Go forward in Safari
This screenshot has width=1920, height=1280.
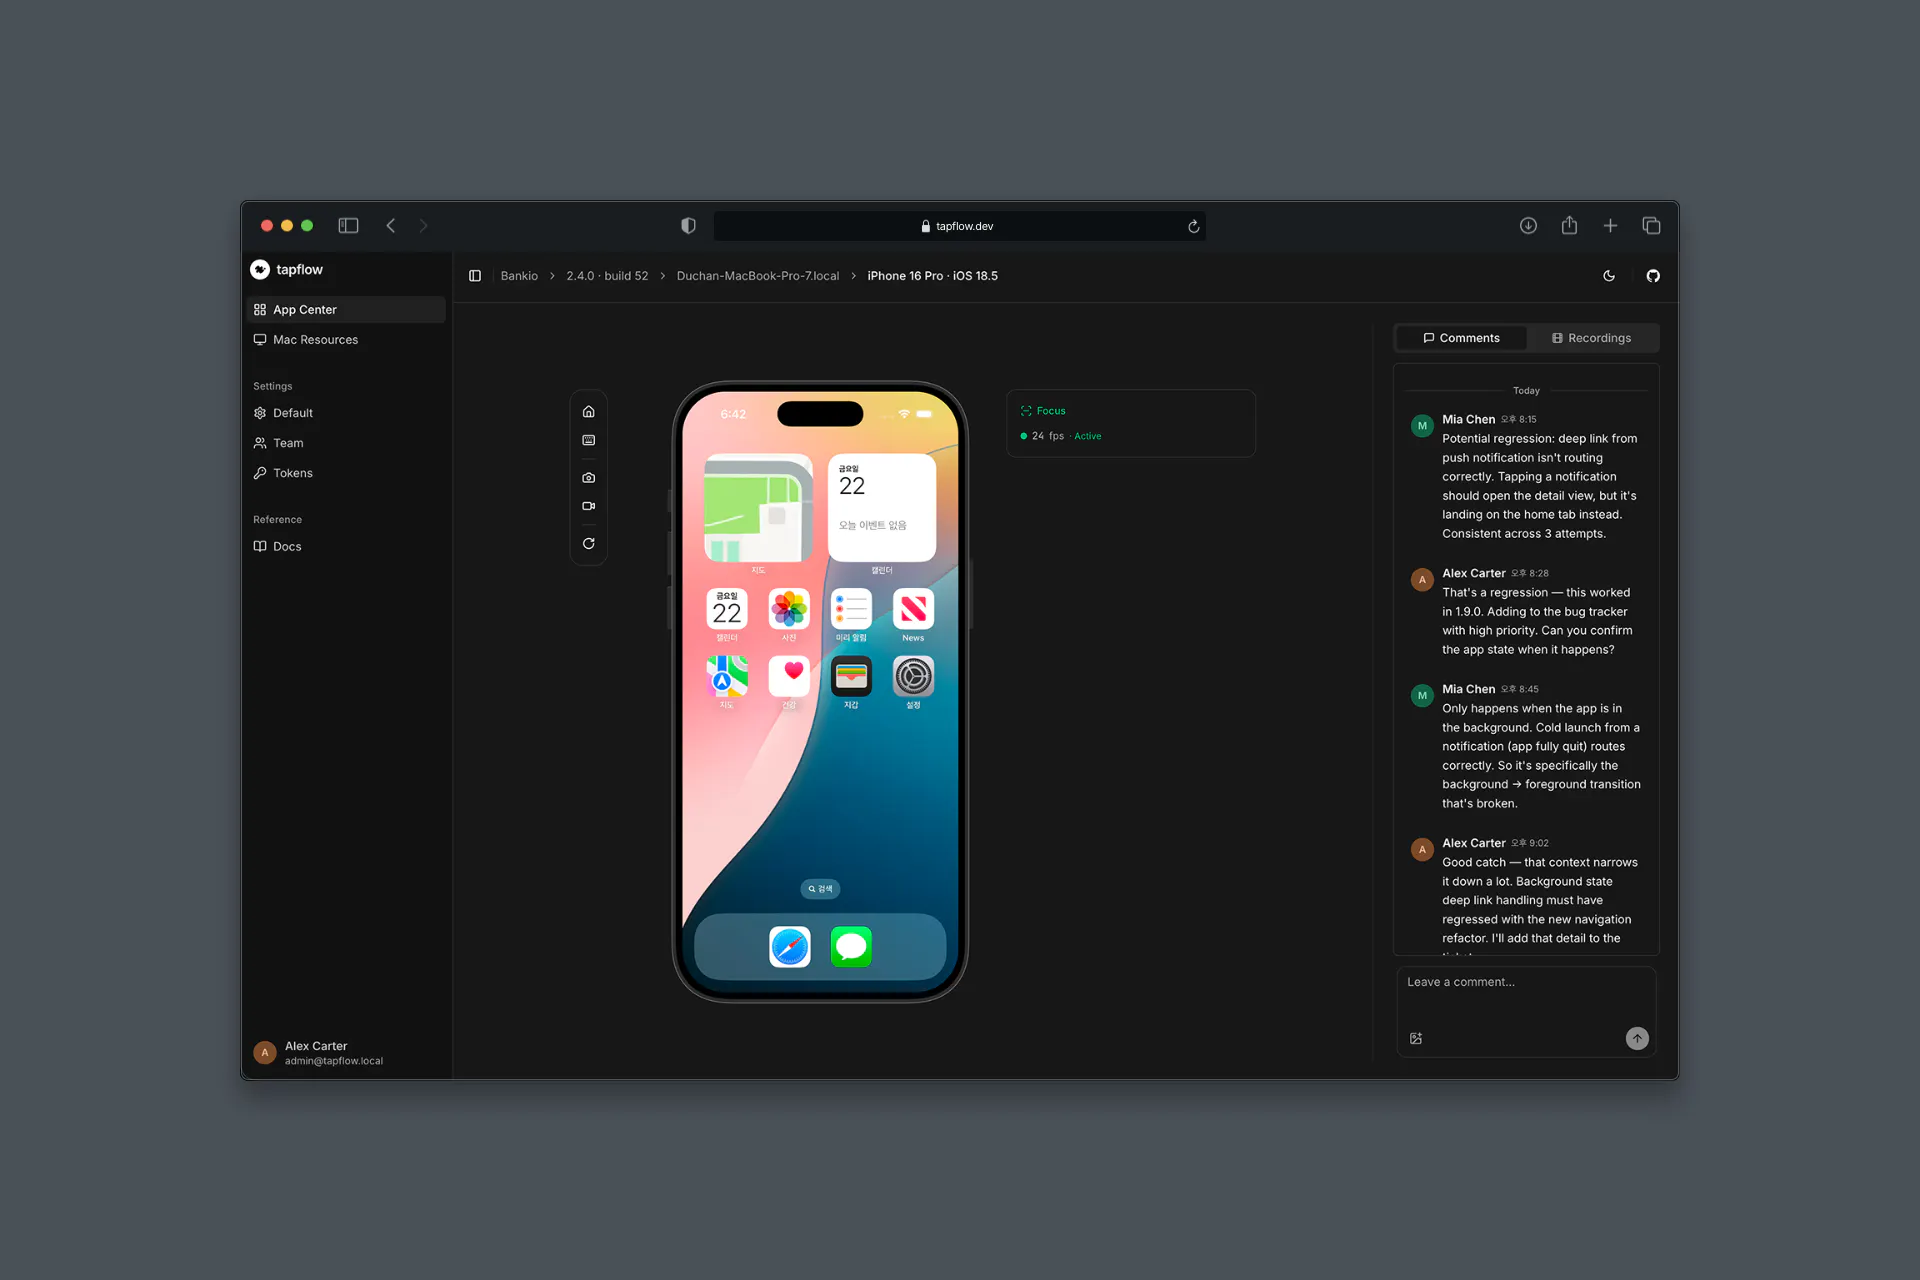pyautogui.click(x=423, y=226)
